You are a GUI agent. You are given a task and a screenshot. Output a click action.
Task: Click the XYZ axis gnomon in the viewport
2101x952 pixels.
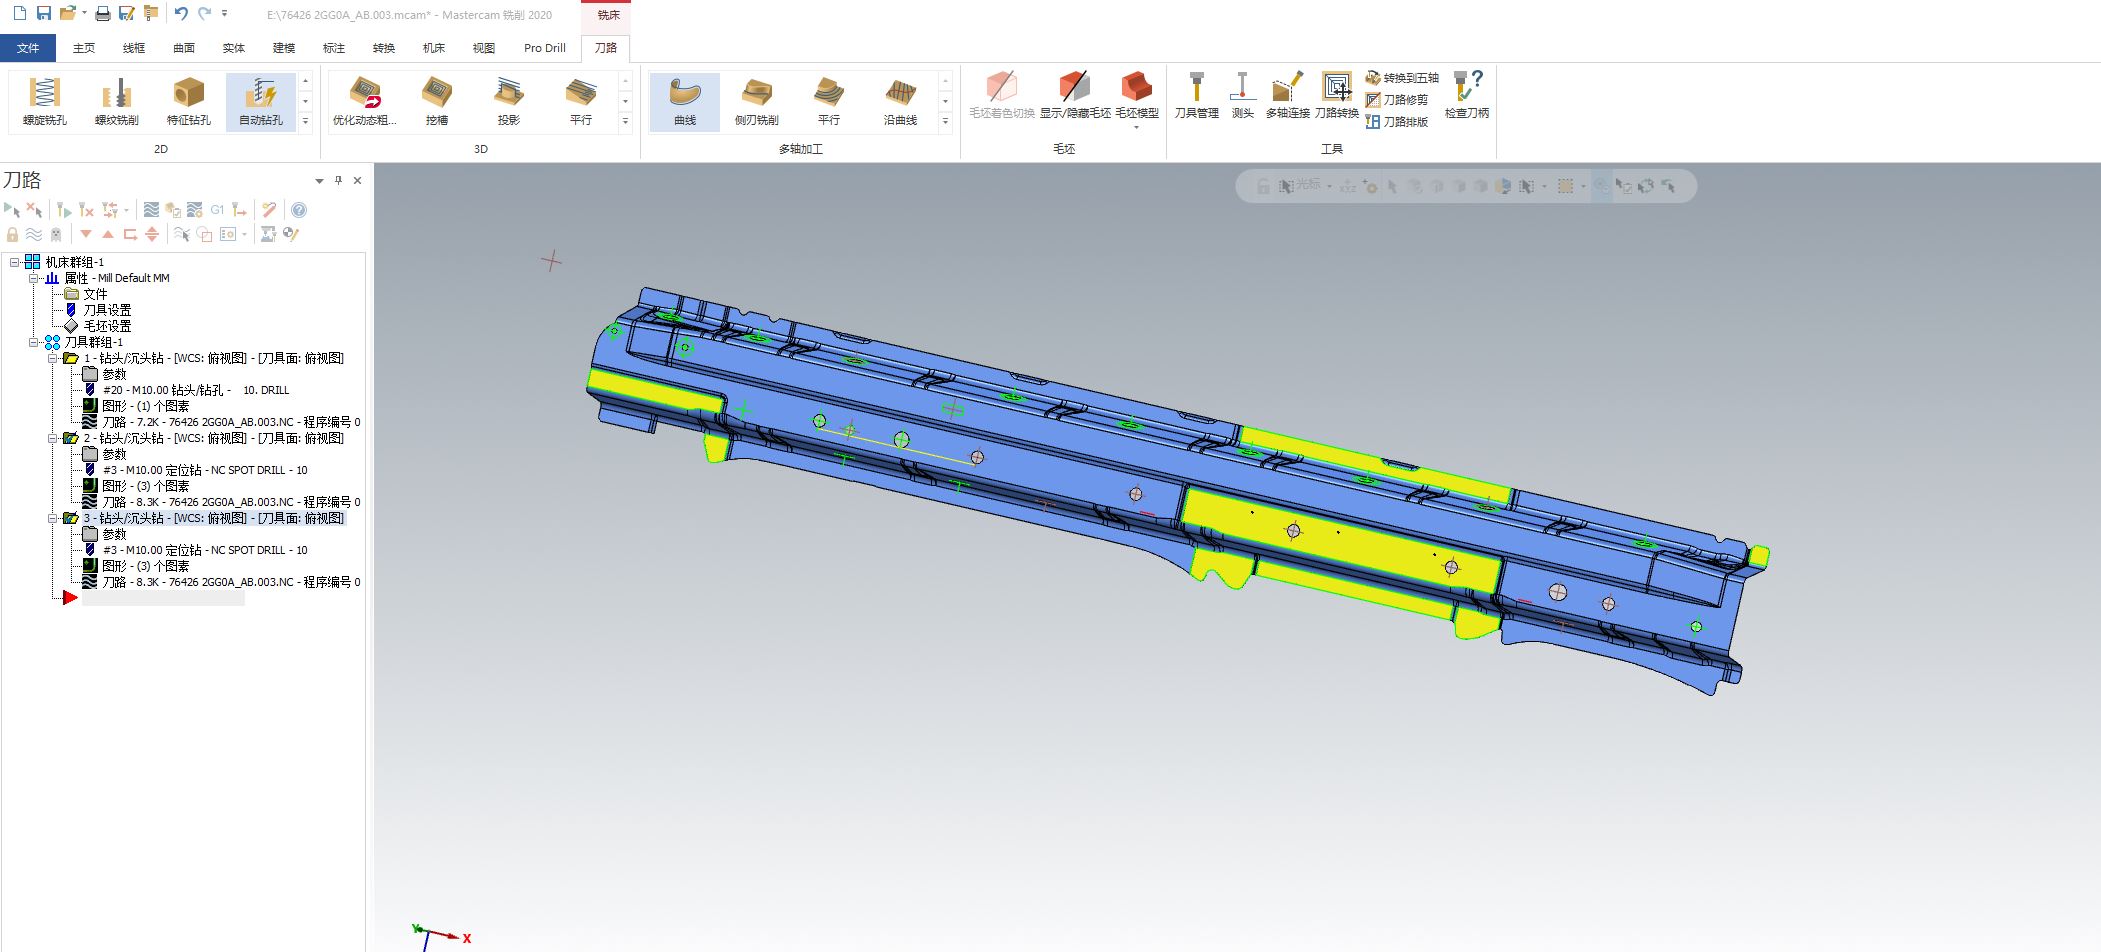coord(440,936)
